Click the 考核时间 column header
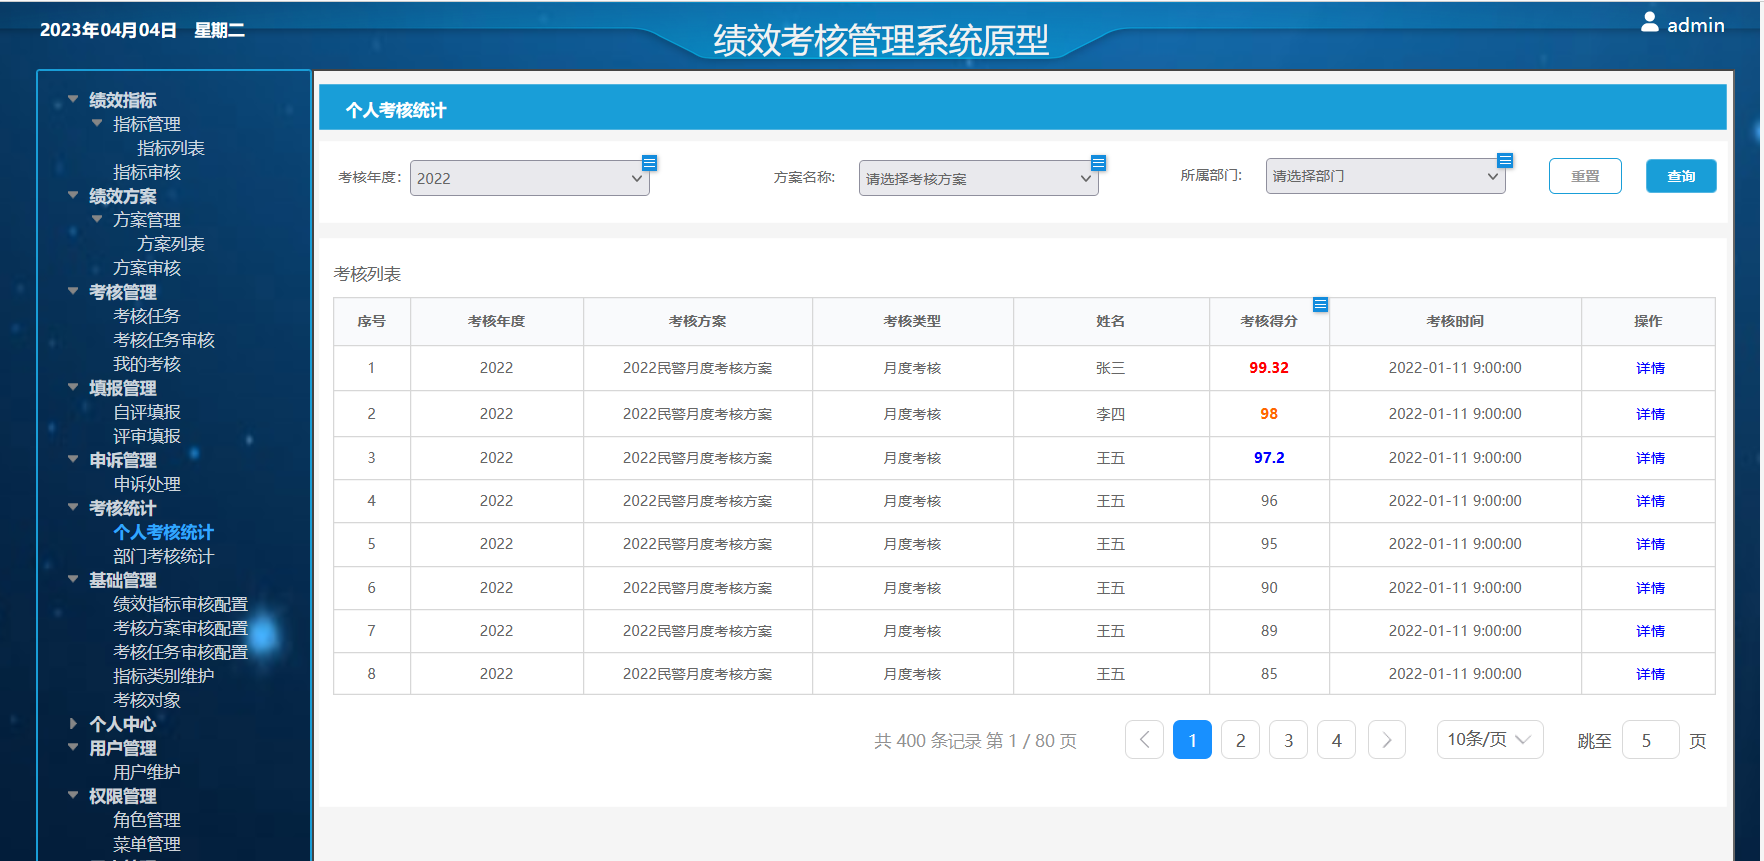The width and height of the screenshot is (1764, 861). click(1455, 321)
